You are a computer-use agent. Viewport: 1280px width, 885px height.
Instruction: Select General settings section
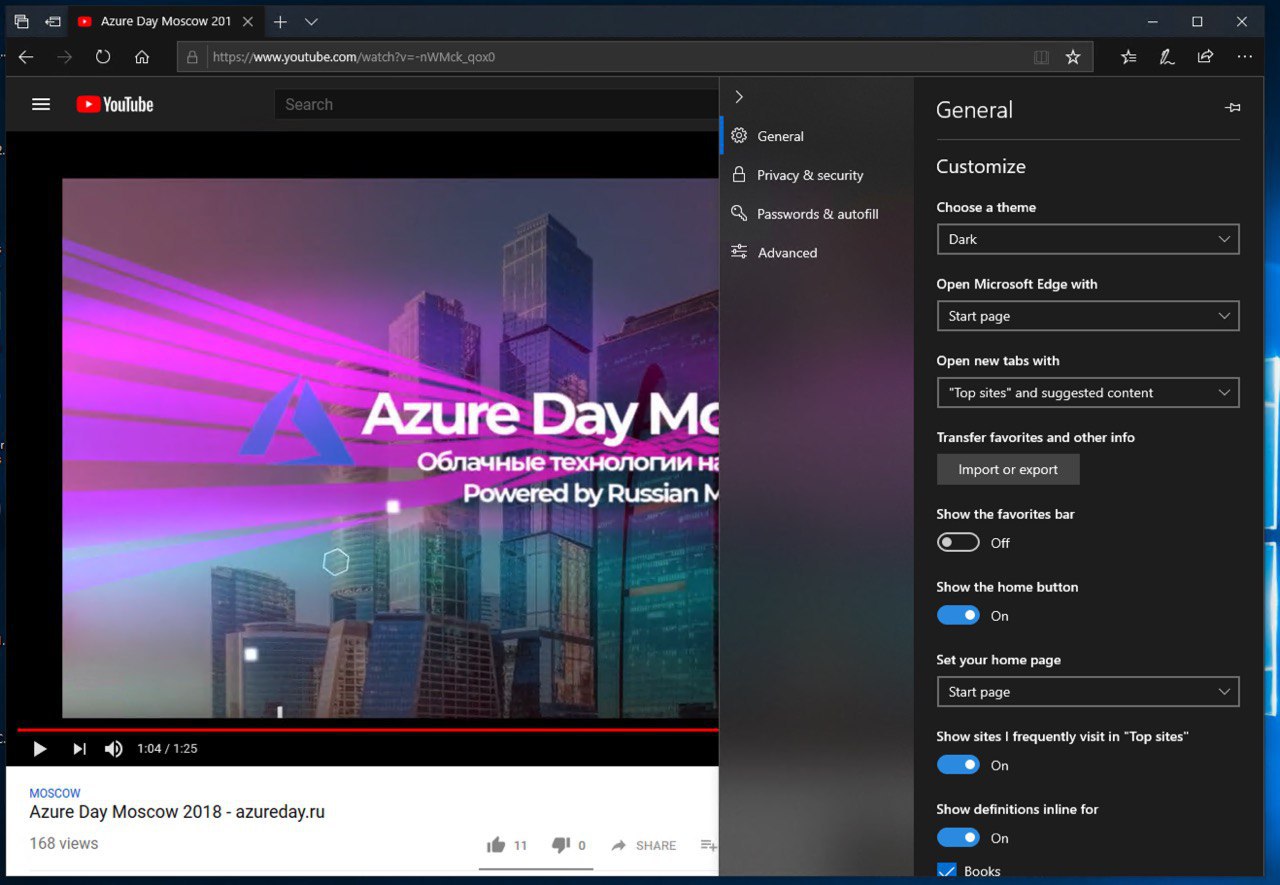(x=816, y=136)
